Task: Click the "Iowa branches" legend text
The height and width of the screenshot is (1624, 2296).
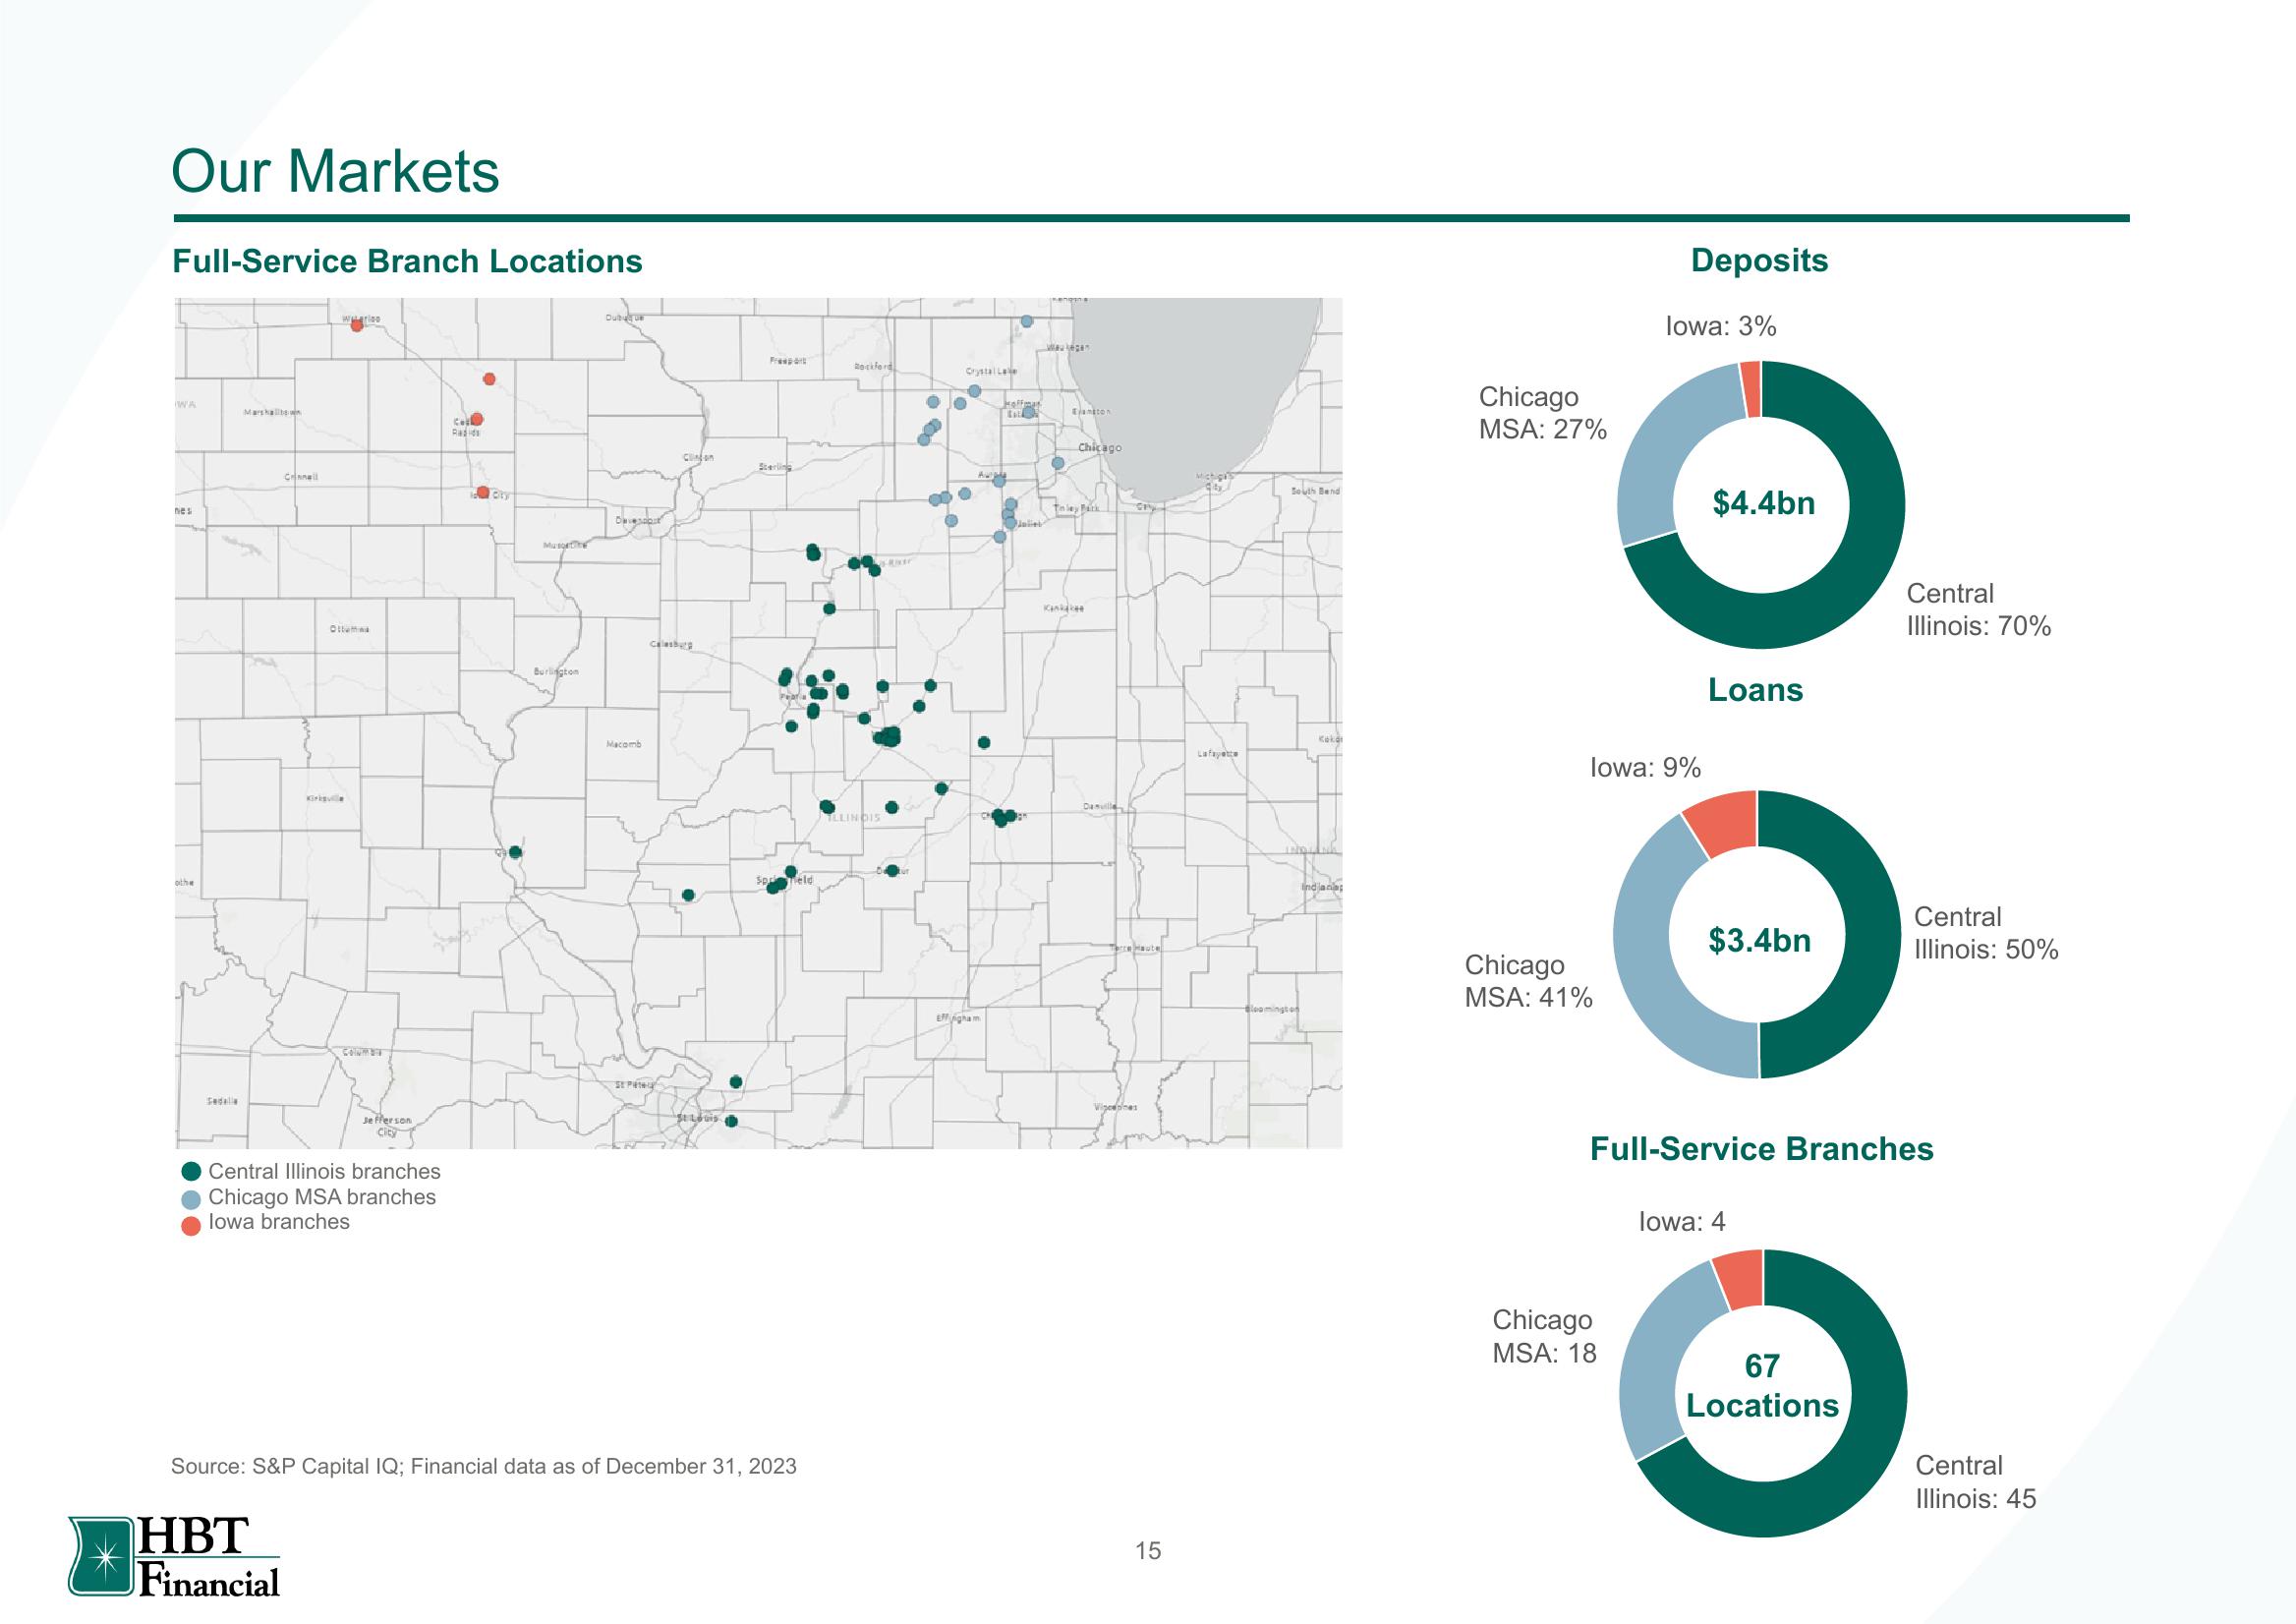Action: pos(279,1222)
